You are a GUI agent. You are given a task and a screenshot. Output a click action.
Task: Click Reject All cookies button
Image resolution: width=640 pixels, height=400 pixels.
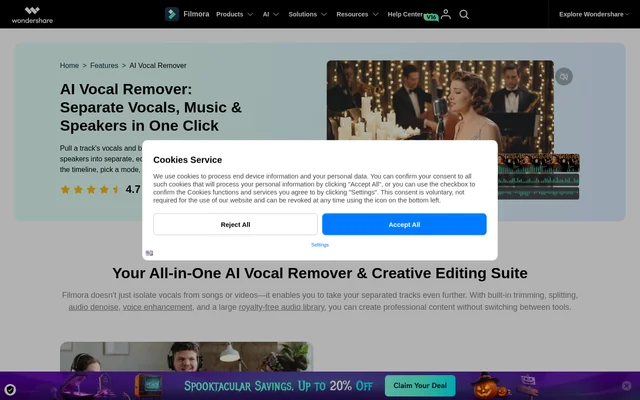pyautogui.click(x=236, y=224)
